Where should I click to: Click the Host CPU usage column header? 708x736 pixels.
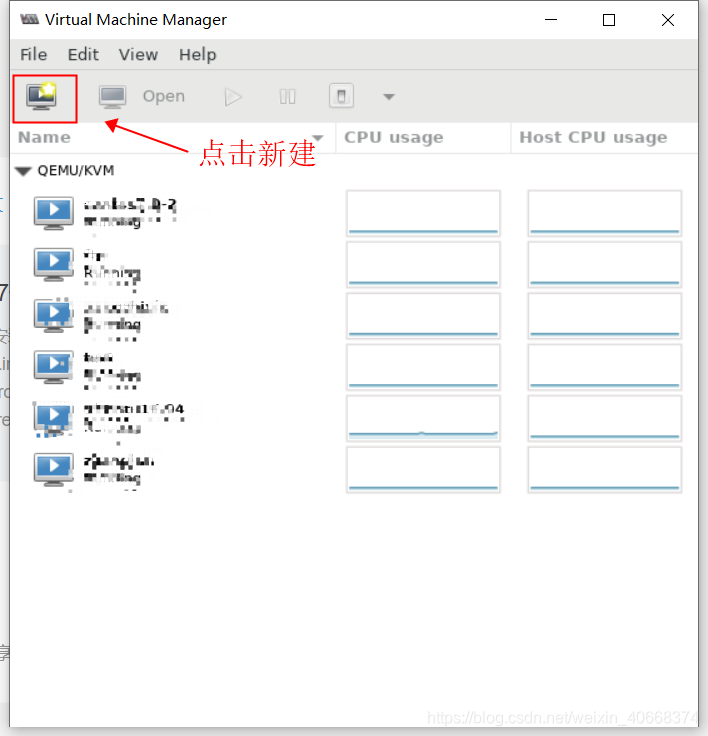coord(604,138)
